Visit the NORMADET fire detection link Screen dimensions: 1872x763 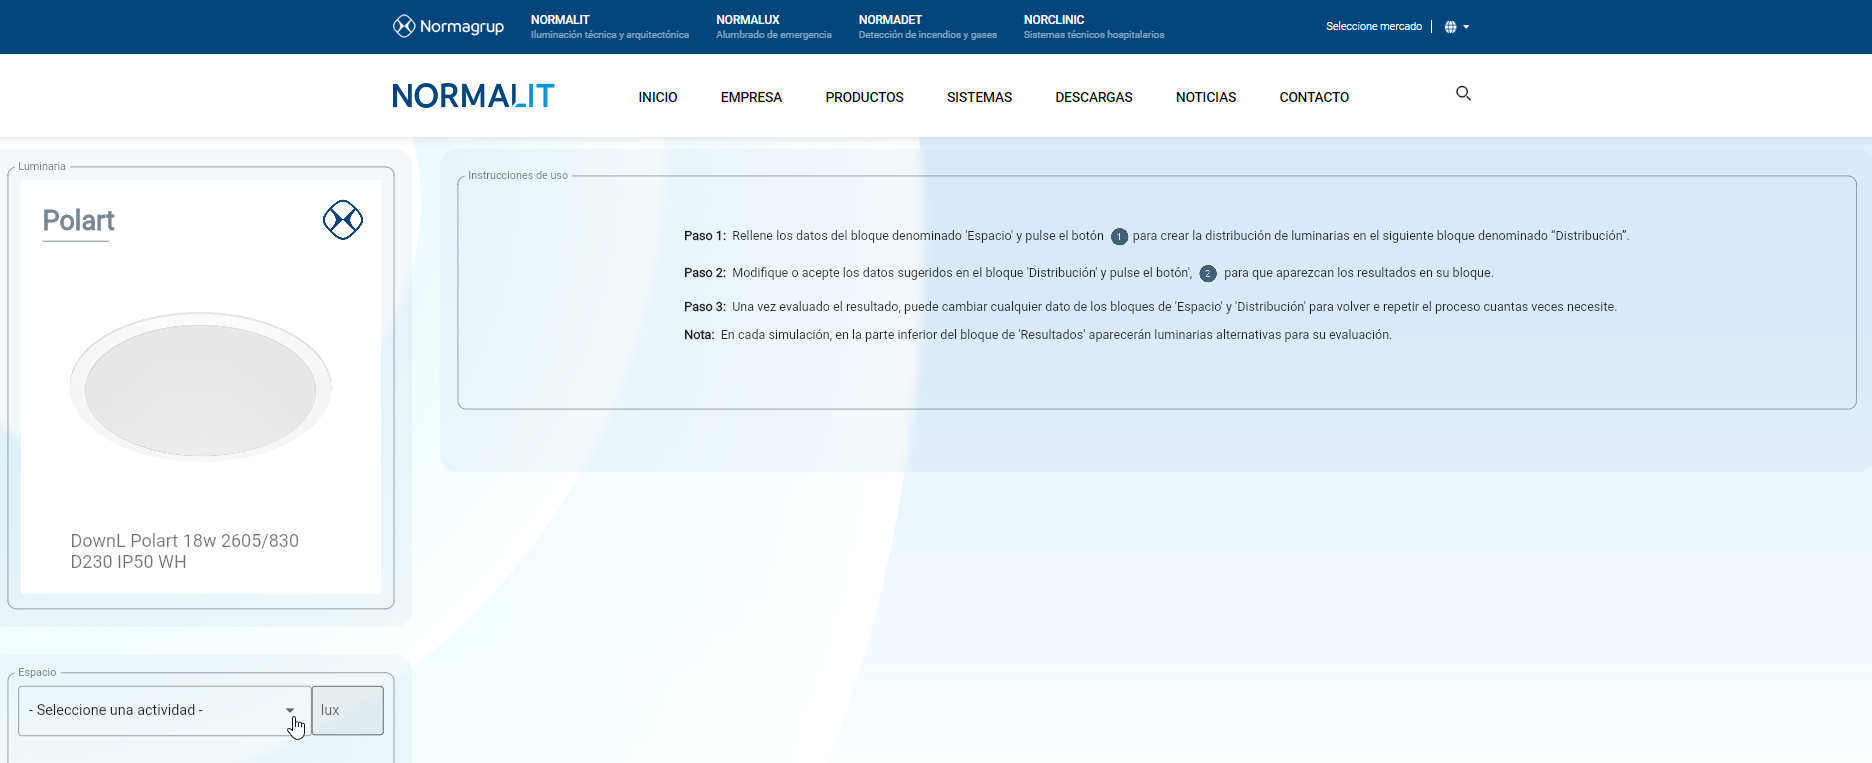(x=927, y=27)
